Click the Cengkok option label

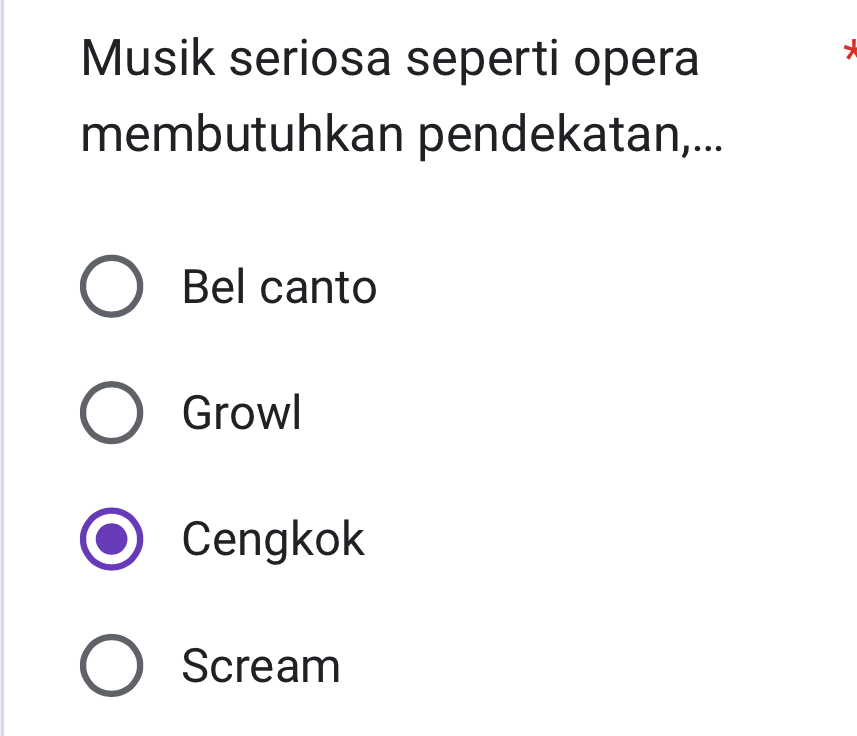coord(273,540)
